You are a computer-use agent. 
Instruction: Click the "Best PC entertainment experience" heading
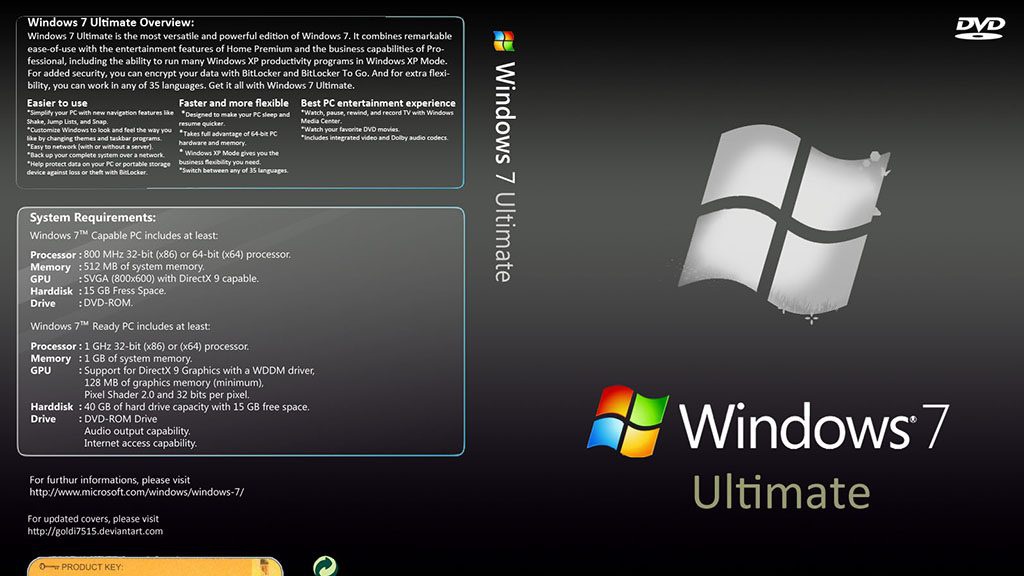tap(378, 103)
